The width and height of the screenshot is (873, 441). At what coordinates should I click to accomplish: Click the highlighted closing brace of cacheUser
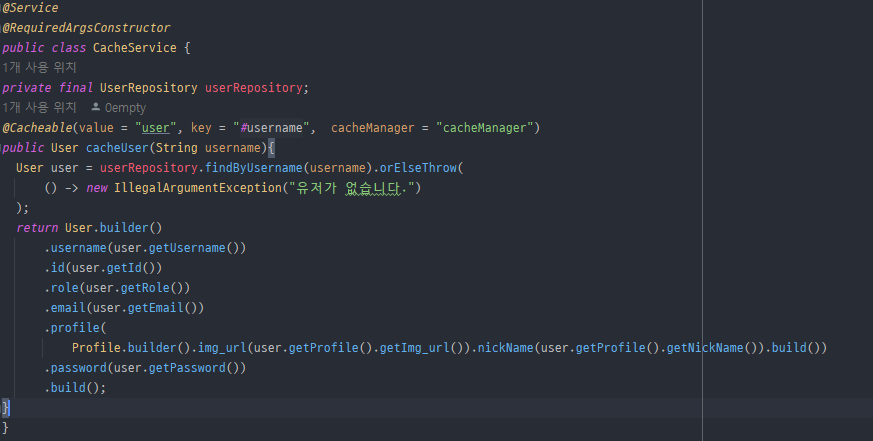click(x=6, y=408)
